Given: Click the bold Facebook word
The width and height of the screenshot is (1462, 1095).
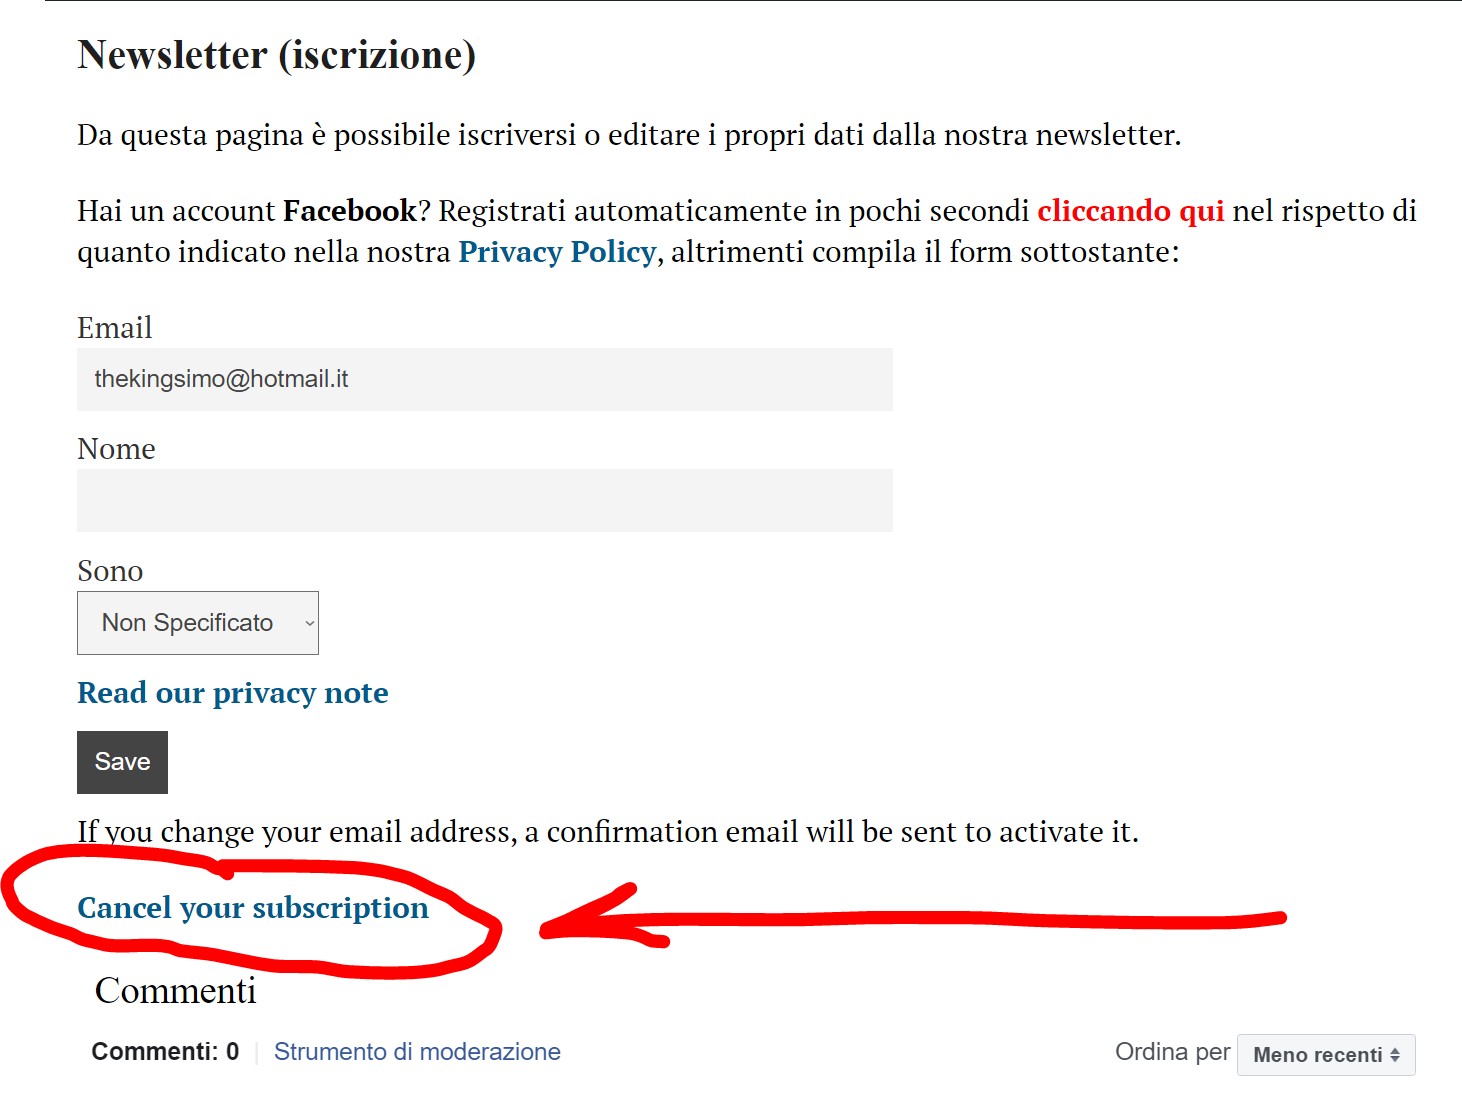Looking at the screenshot, I should 350,211.
